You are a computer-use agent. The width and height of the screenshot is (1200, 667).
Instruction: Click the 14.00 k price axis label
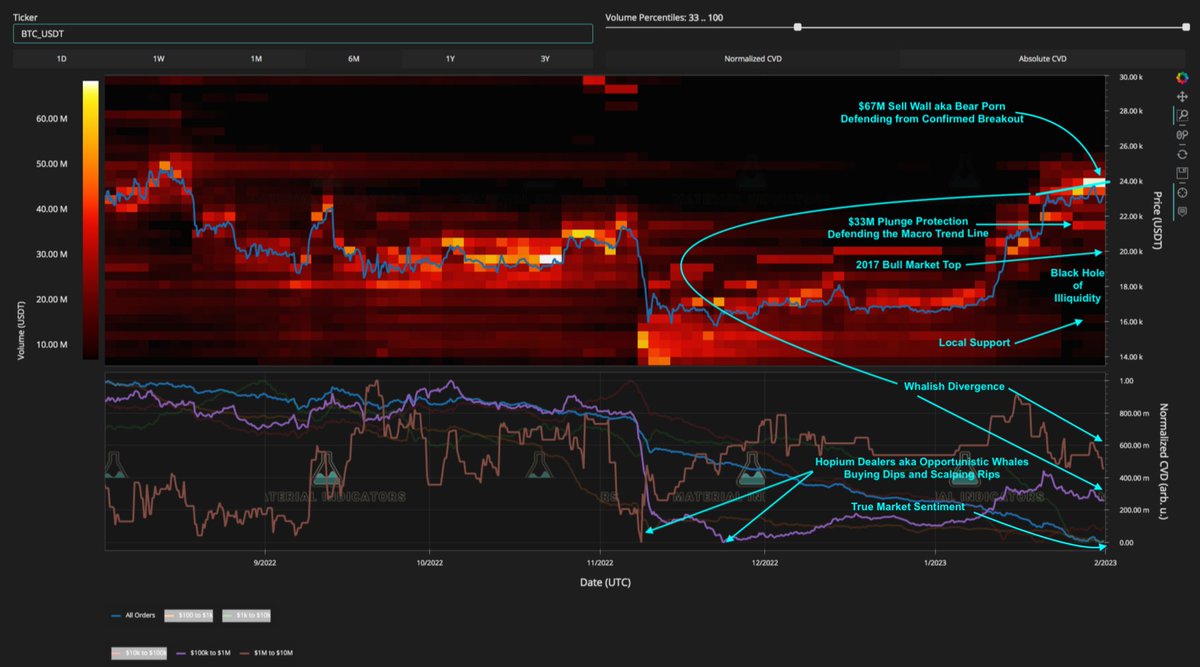(x=1130, y=357)
